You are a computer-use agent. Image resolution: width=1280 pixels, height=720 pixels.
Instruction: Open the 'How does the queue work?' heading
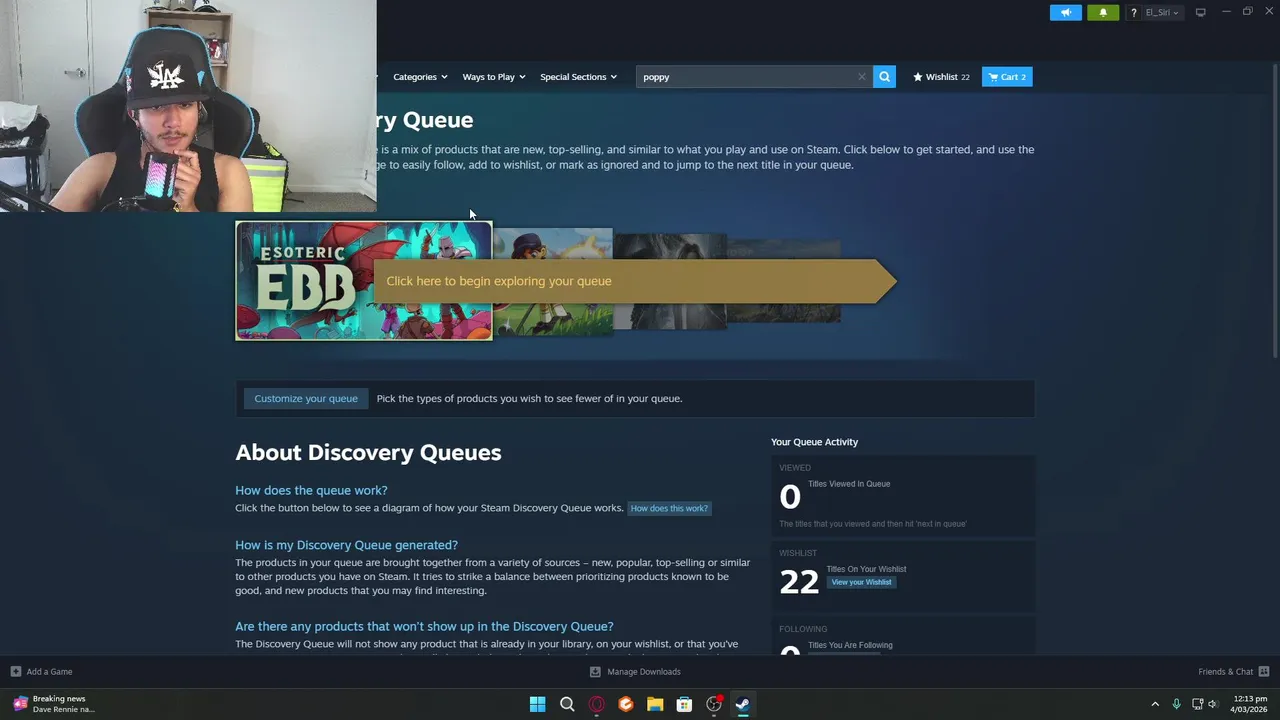[311, 490]
